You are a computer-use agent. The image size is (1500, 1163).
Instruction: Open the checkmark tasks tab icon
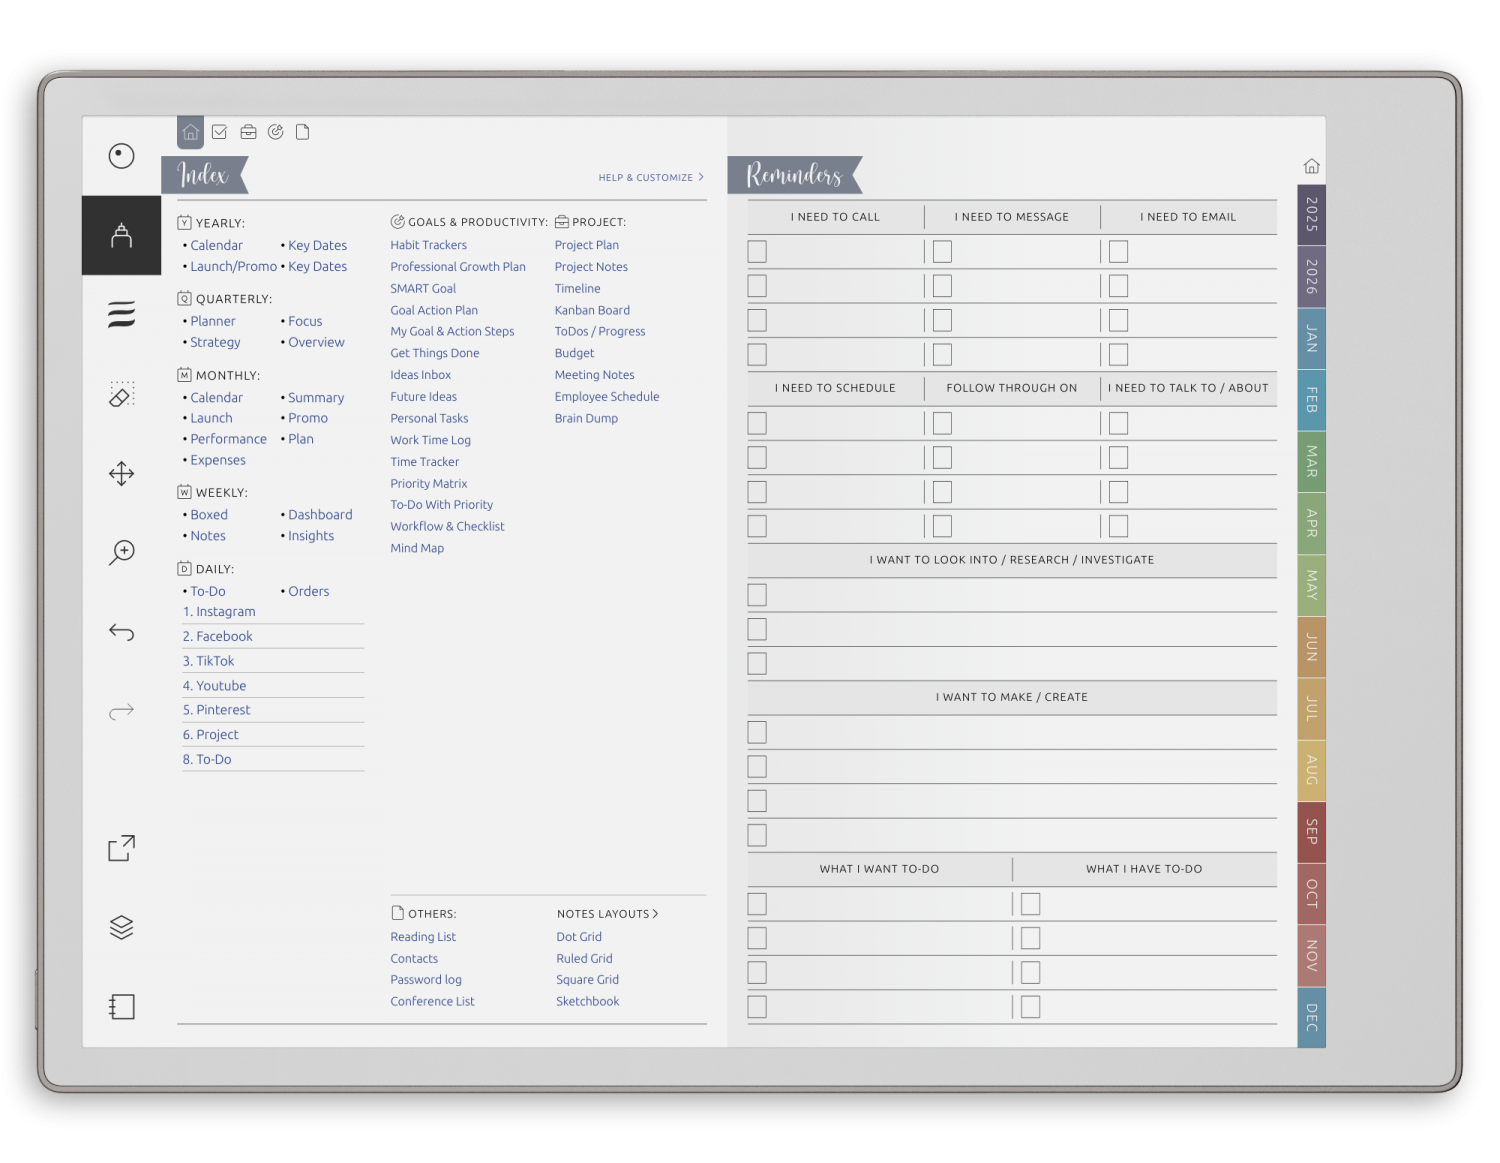click(x=219, y=132)
